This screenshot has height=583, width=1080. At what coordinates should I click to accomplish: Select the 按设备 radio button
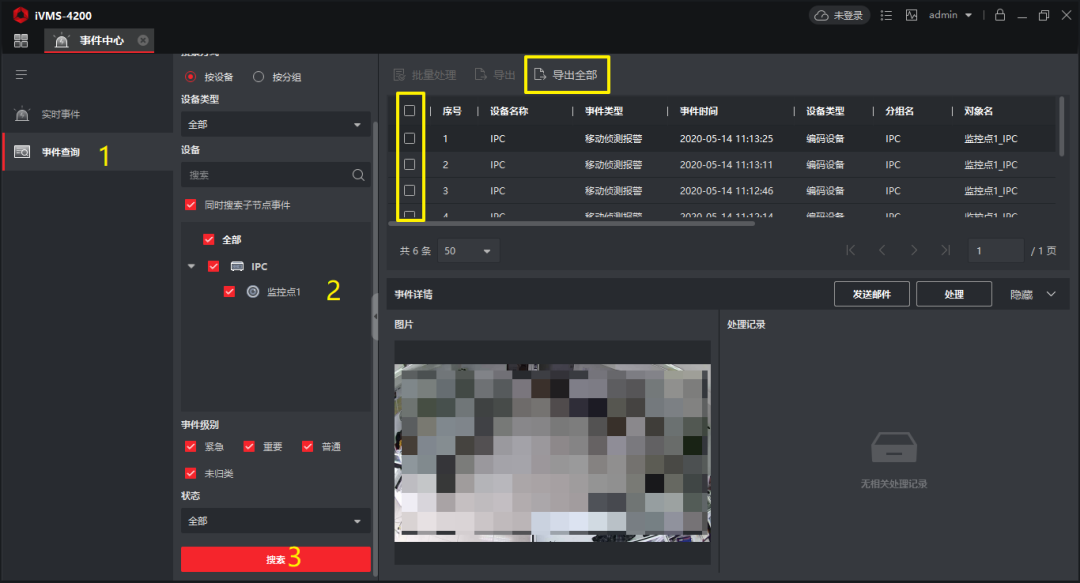point(191,76)
